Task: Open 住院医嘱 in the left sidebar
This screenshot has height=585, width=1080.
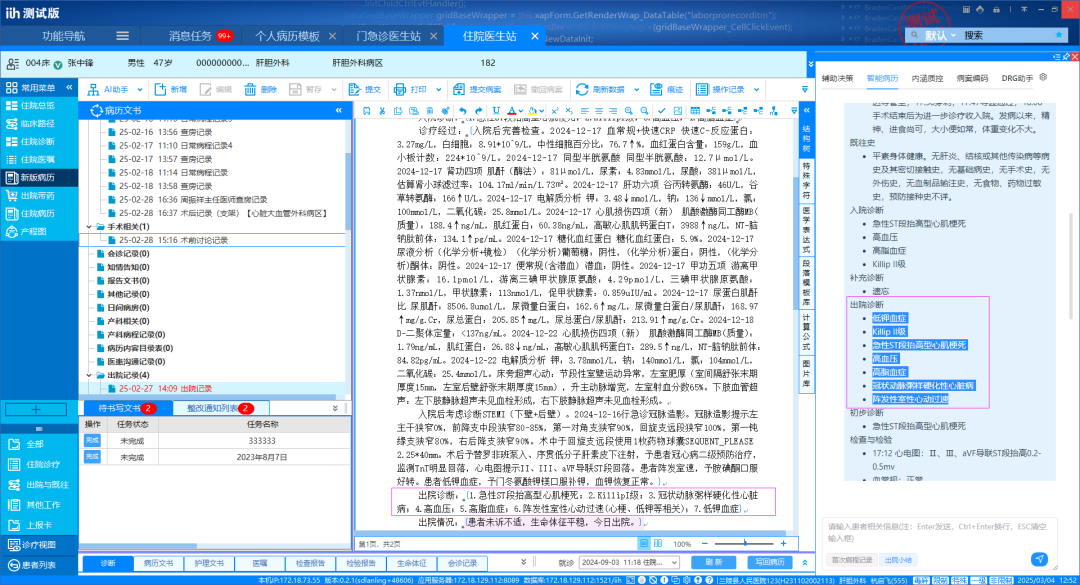Action: [x=39, y=159]
